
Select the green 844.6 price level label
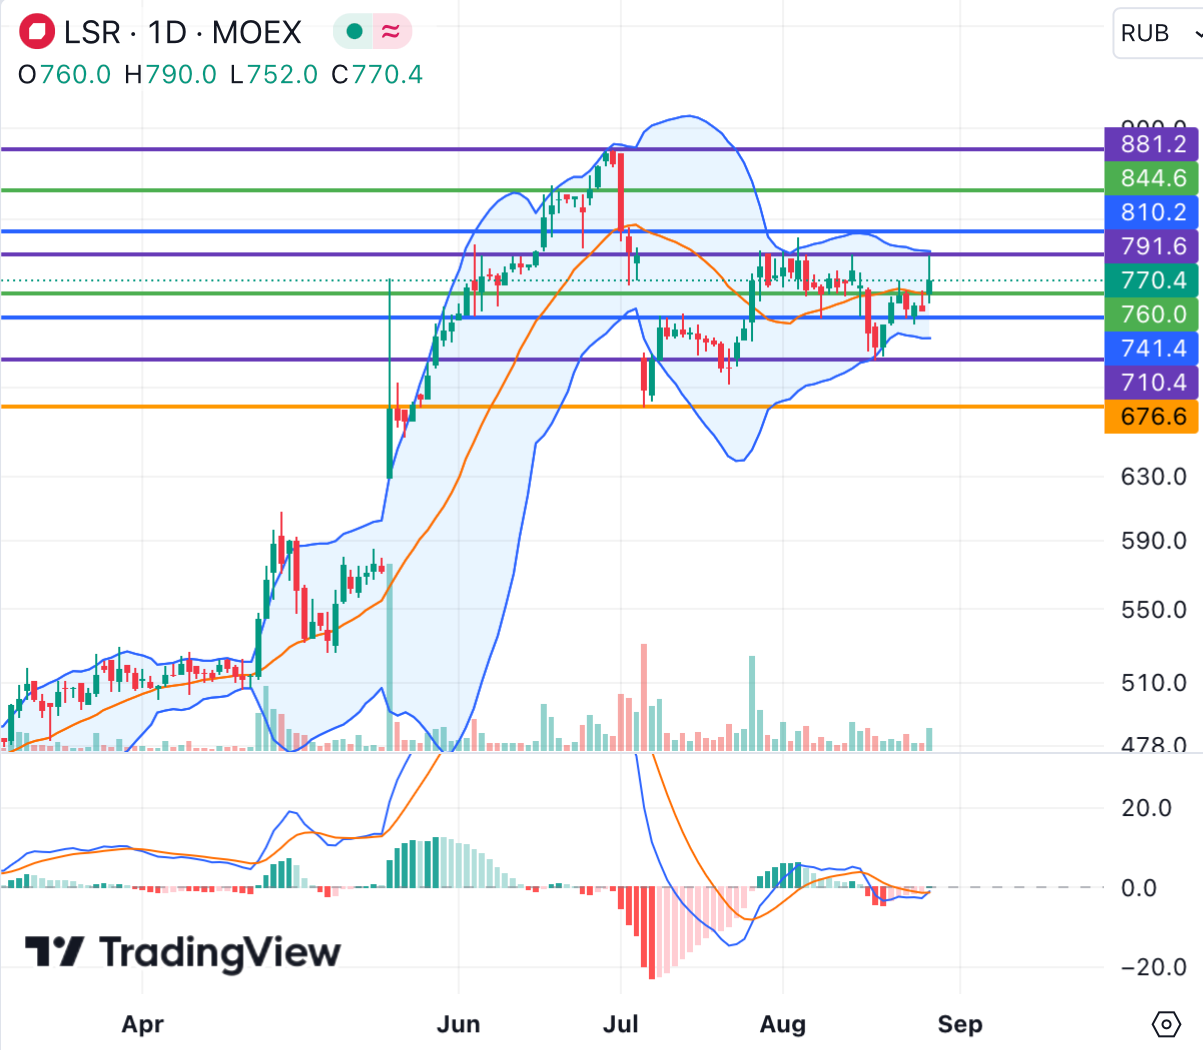pyautogui.click(x=1153, y=178)
